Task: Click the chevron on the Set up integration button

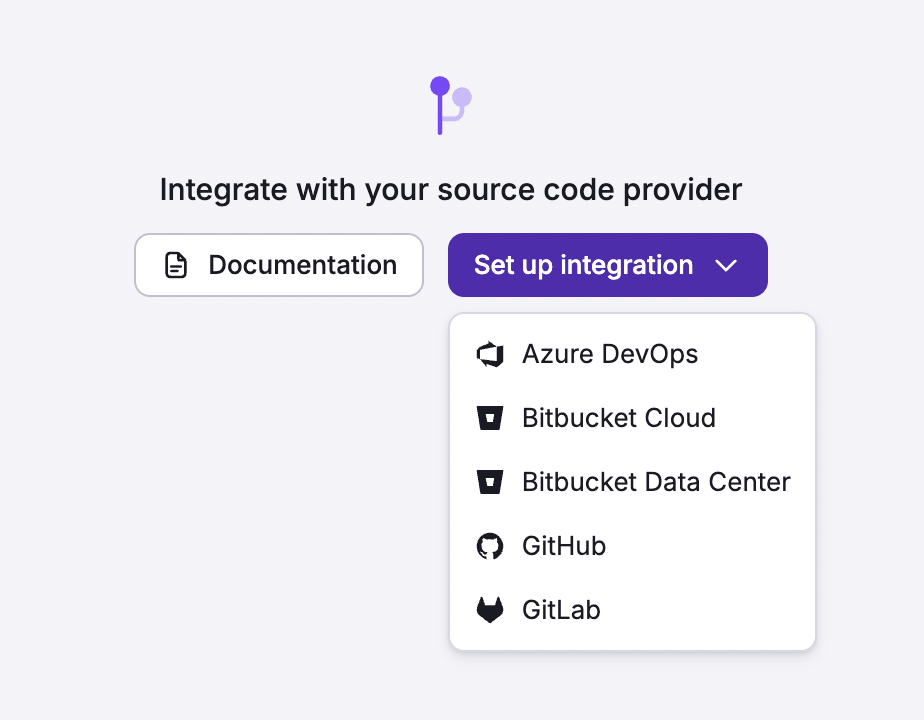Action: point(727,265)
